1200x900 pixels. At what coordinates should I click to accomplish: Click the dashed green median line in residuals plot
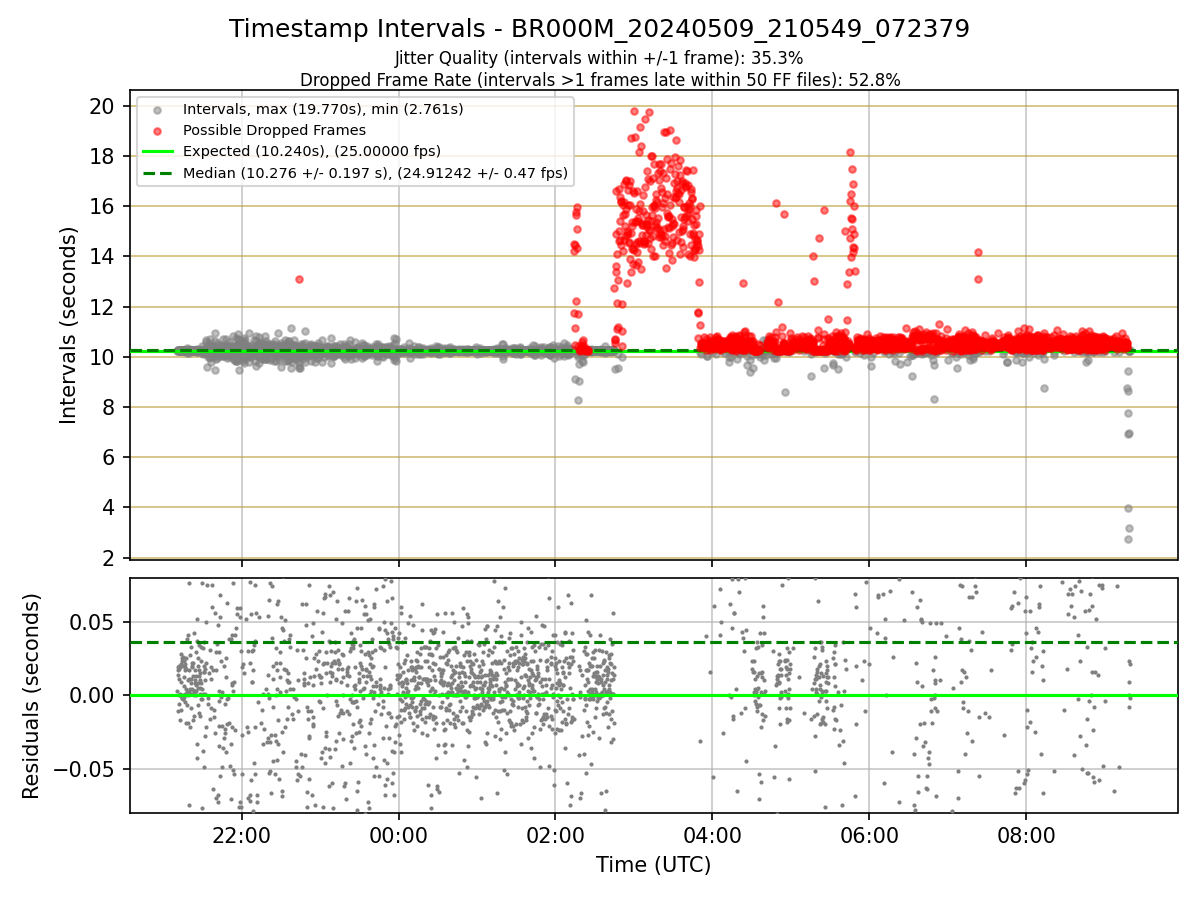pos(654,642)
